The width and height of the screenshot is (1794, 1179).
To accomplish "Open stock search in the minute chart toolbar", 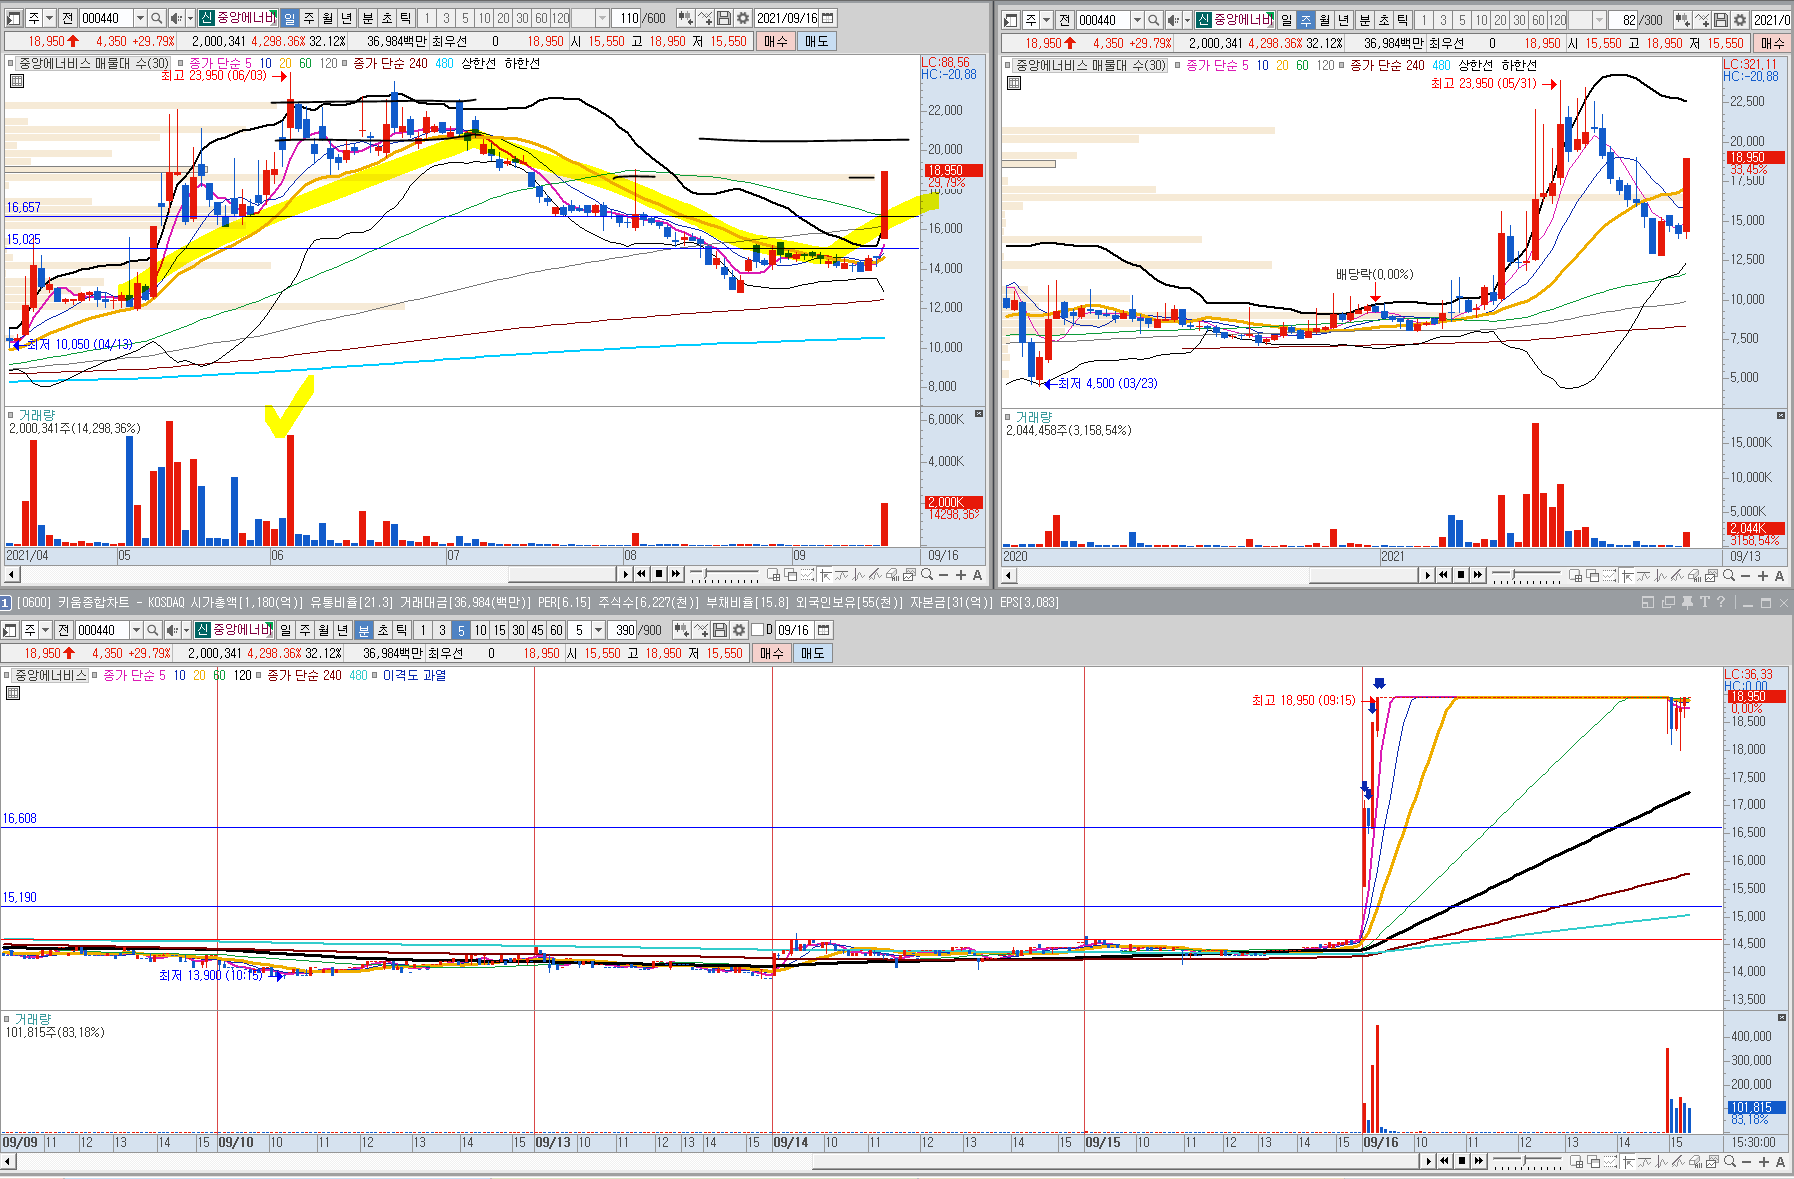I will pos(153,630).
